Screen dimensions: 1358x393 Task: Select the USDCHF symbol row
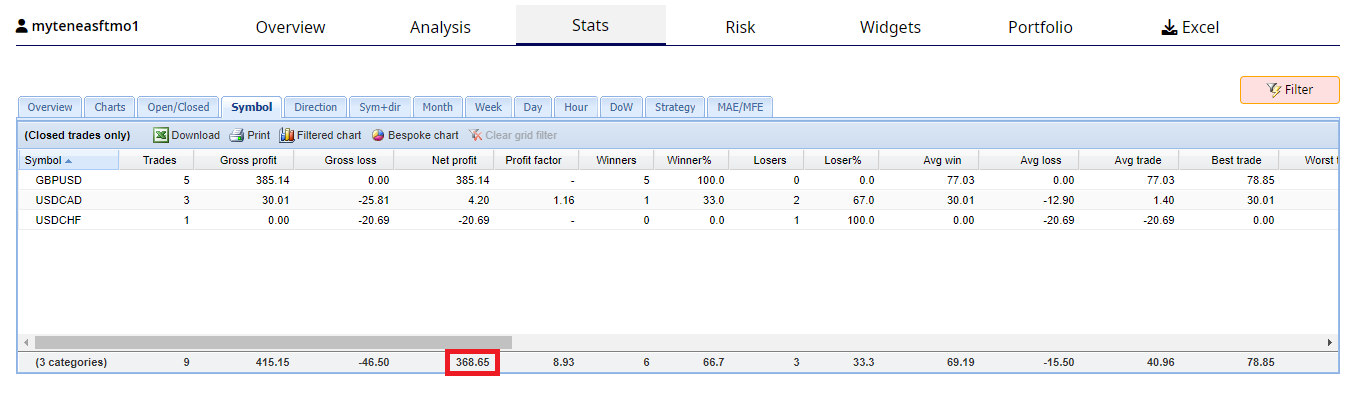678,220
